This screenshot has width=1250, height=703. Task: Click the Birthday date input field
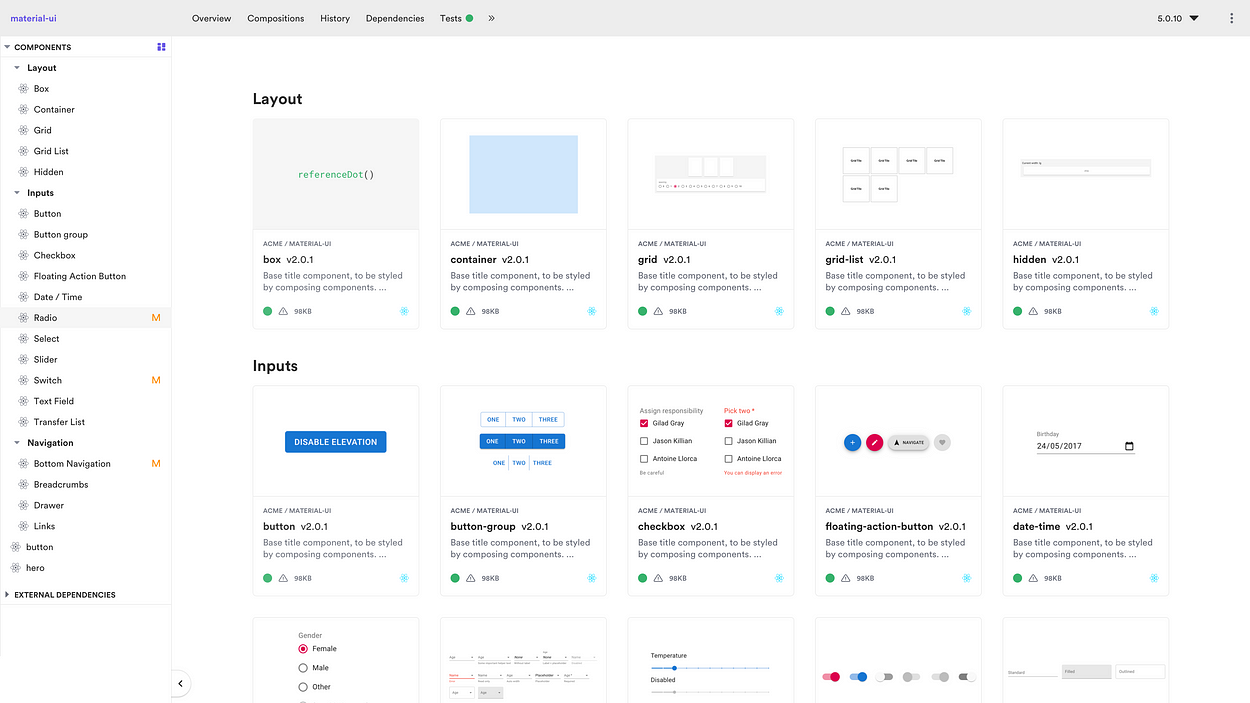[1086, 446]
